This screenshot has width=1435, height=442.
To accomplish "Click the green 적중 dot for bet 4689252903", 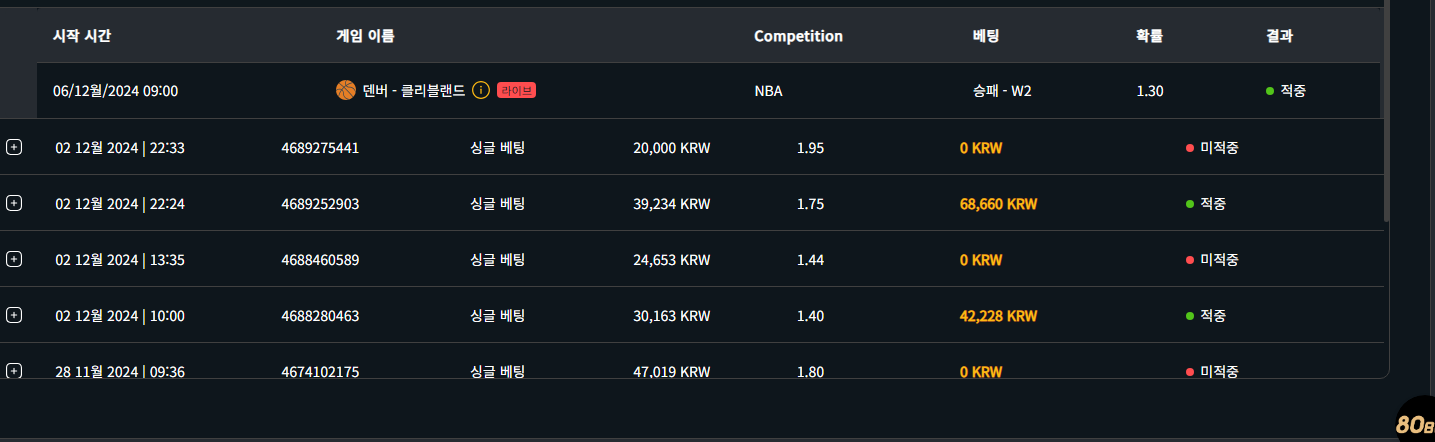I will [1190, 204].
